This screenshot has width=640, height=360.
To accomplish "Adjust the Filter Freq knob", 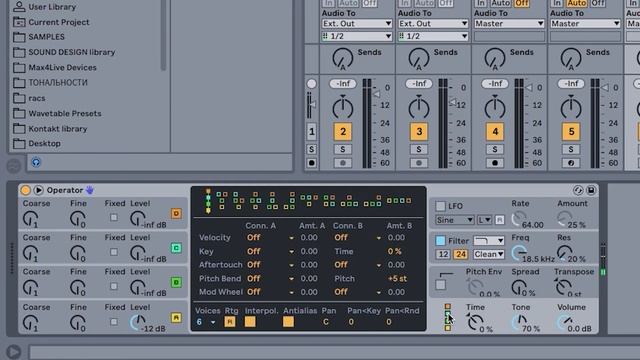I will [x=519, y=253].
